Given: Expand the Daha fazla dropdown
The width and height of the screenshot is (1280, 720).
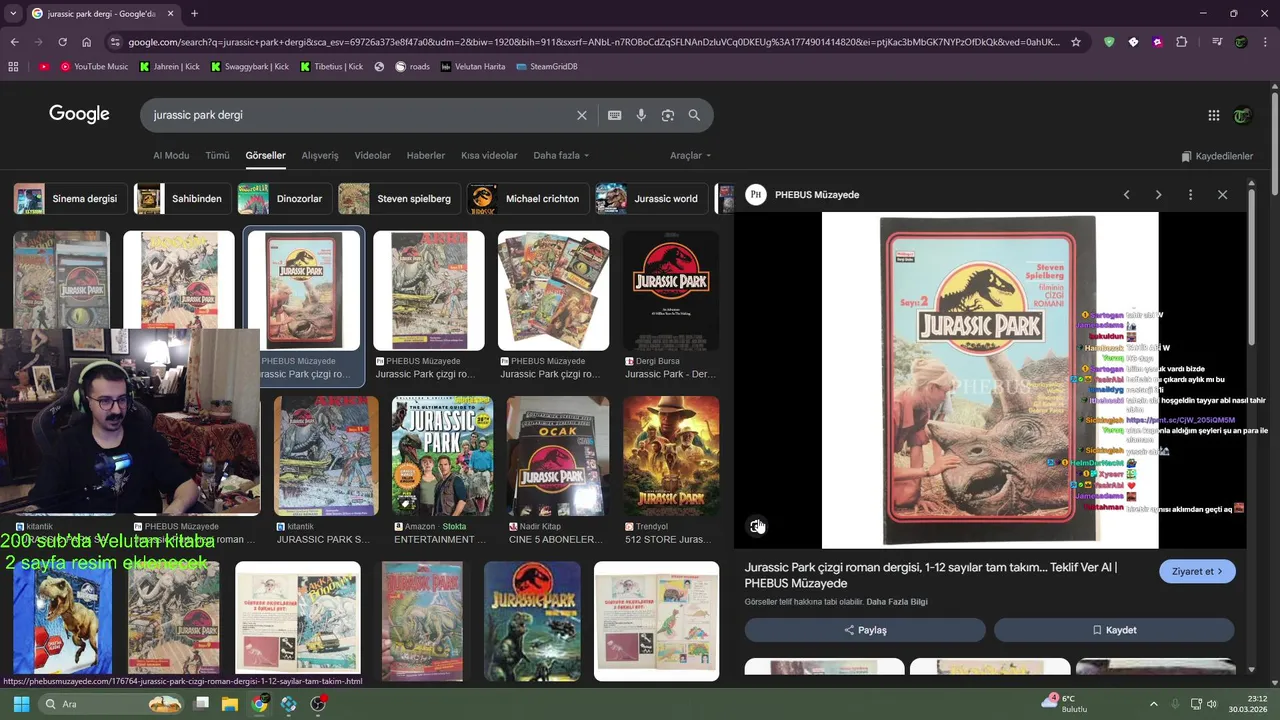Looking at the screenshot, I should (561, 156).
